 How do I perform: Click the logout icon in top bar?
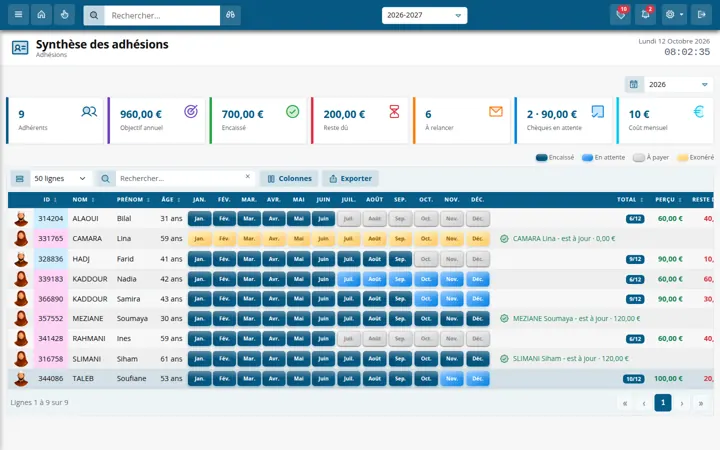click(x=701, y=15)
